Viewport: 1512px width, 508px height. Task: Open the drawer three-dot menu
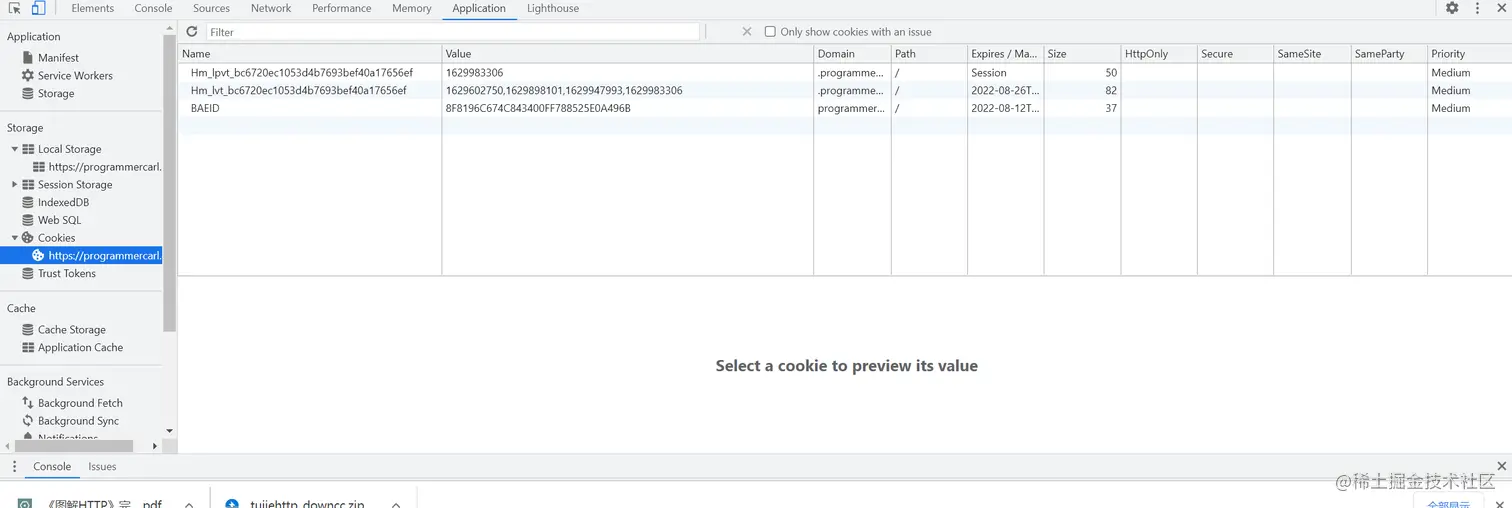coord(14,467)
